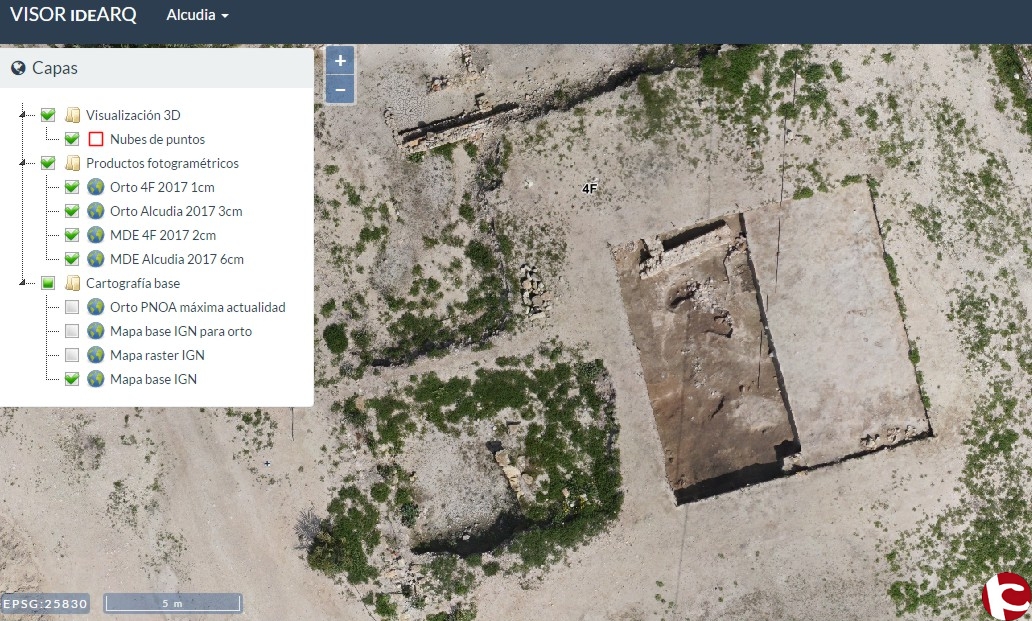Click the EPSG:25830 coordinate system label
The image size is (1032, 621).
(45, 603)
